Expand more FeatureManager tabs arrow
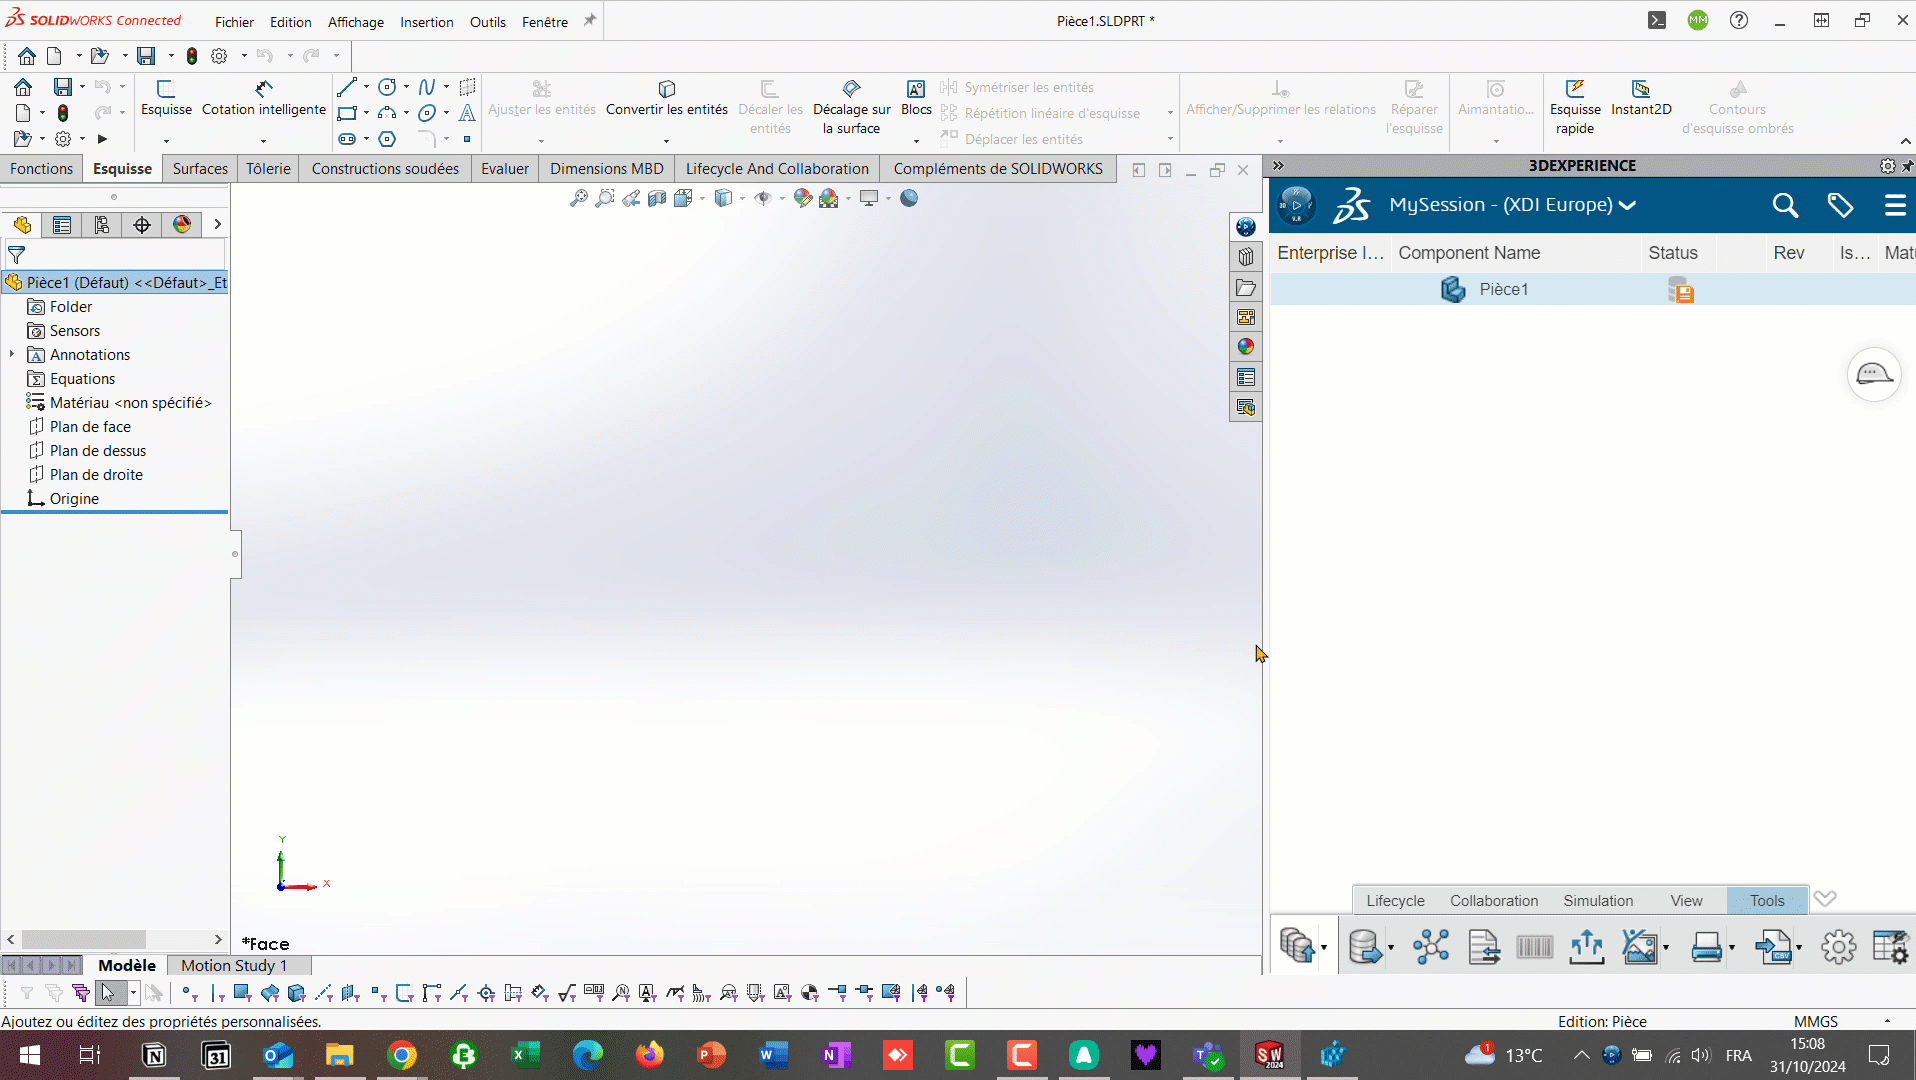The height and width of the screenshot is (1080, 1916). [217, 225]
